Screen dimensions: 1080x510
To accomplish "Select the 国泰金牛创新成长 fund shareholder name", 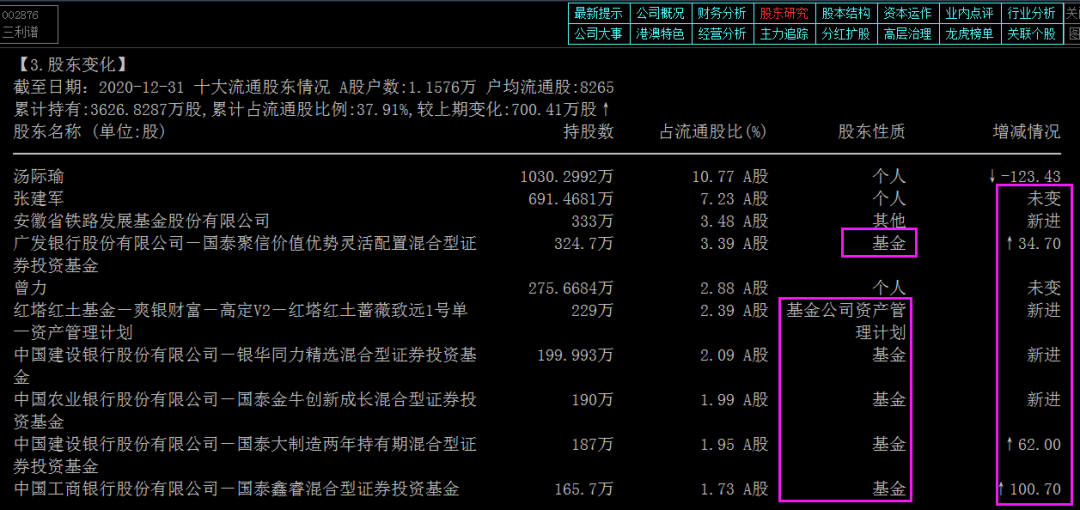I will pos(245,411).
